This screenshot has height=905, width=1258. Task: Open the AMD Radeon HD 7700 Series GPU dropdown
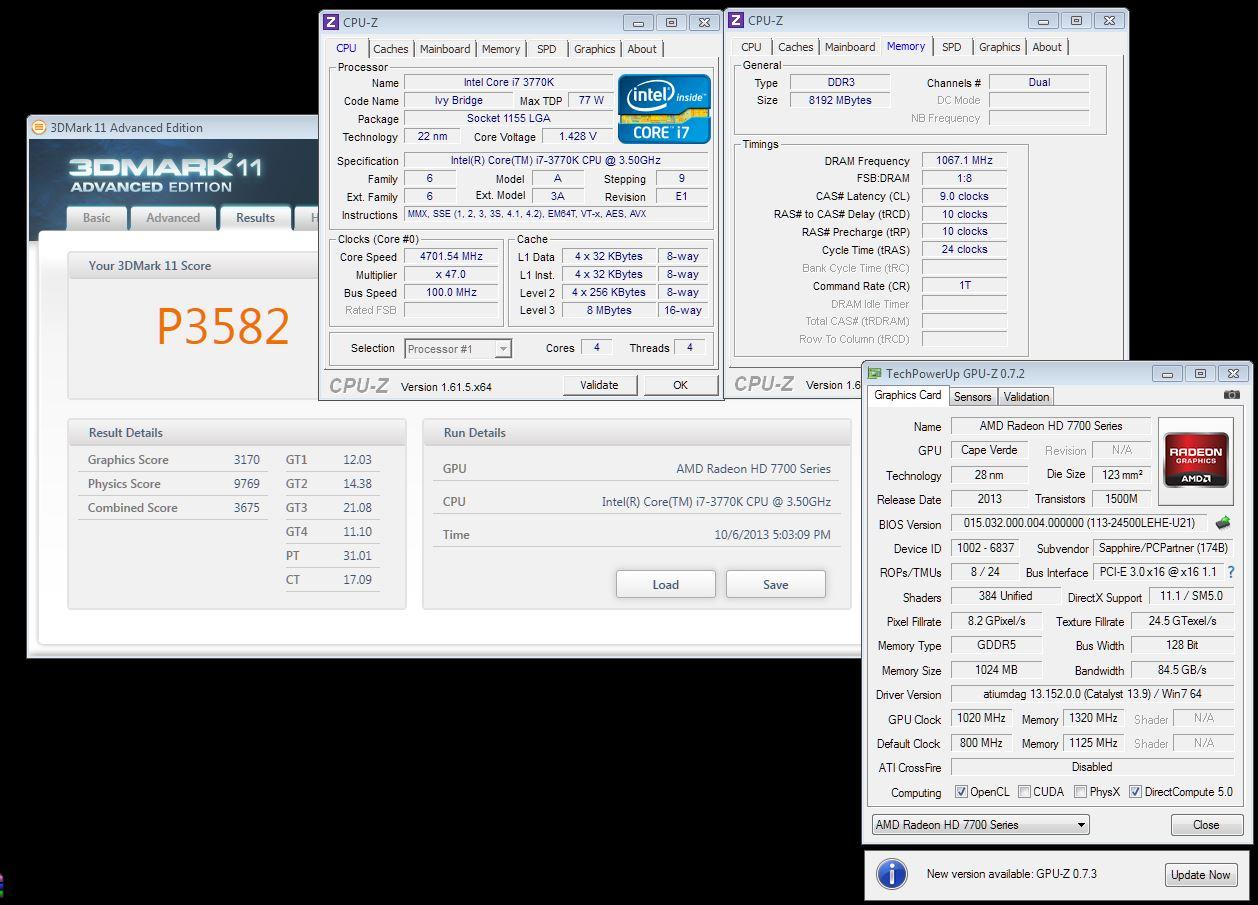coord(979,825)
